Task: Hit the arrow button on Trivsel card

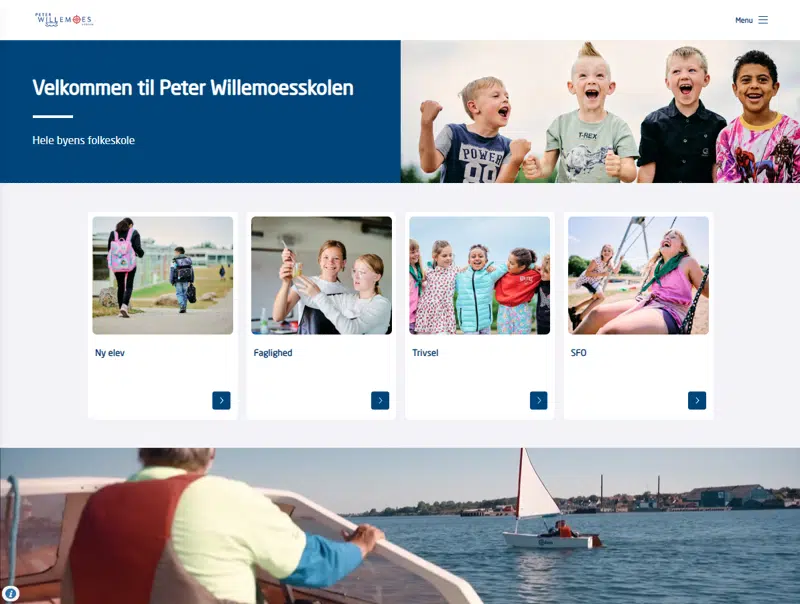Action: 538,400
